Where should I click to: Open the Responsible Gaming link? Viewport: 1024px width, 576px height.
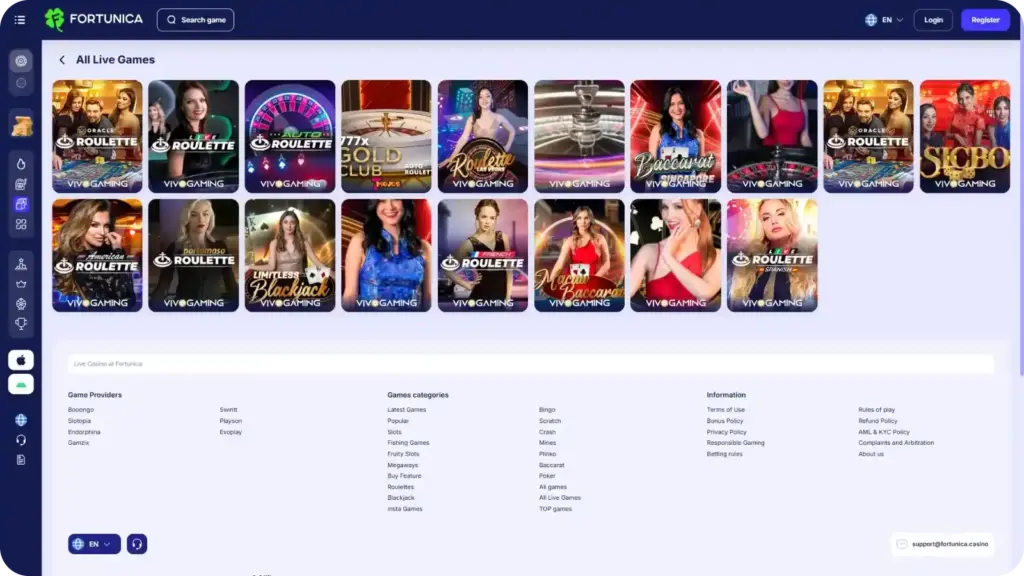735,443
